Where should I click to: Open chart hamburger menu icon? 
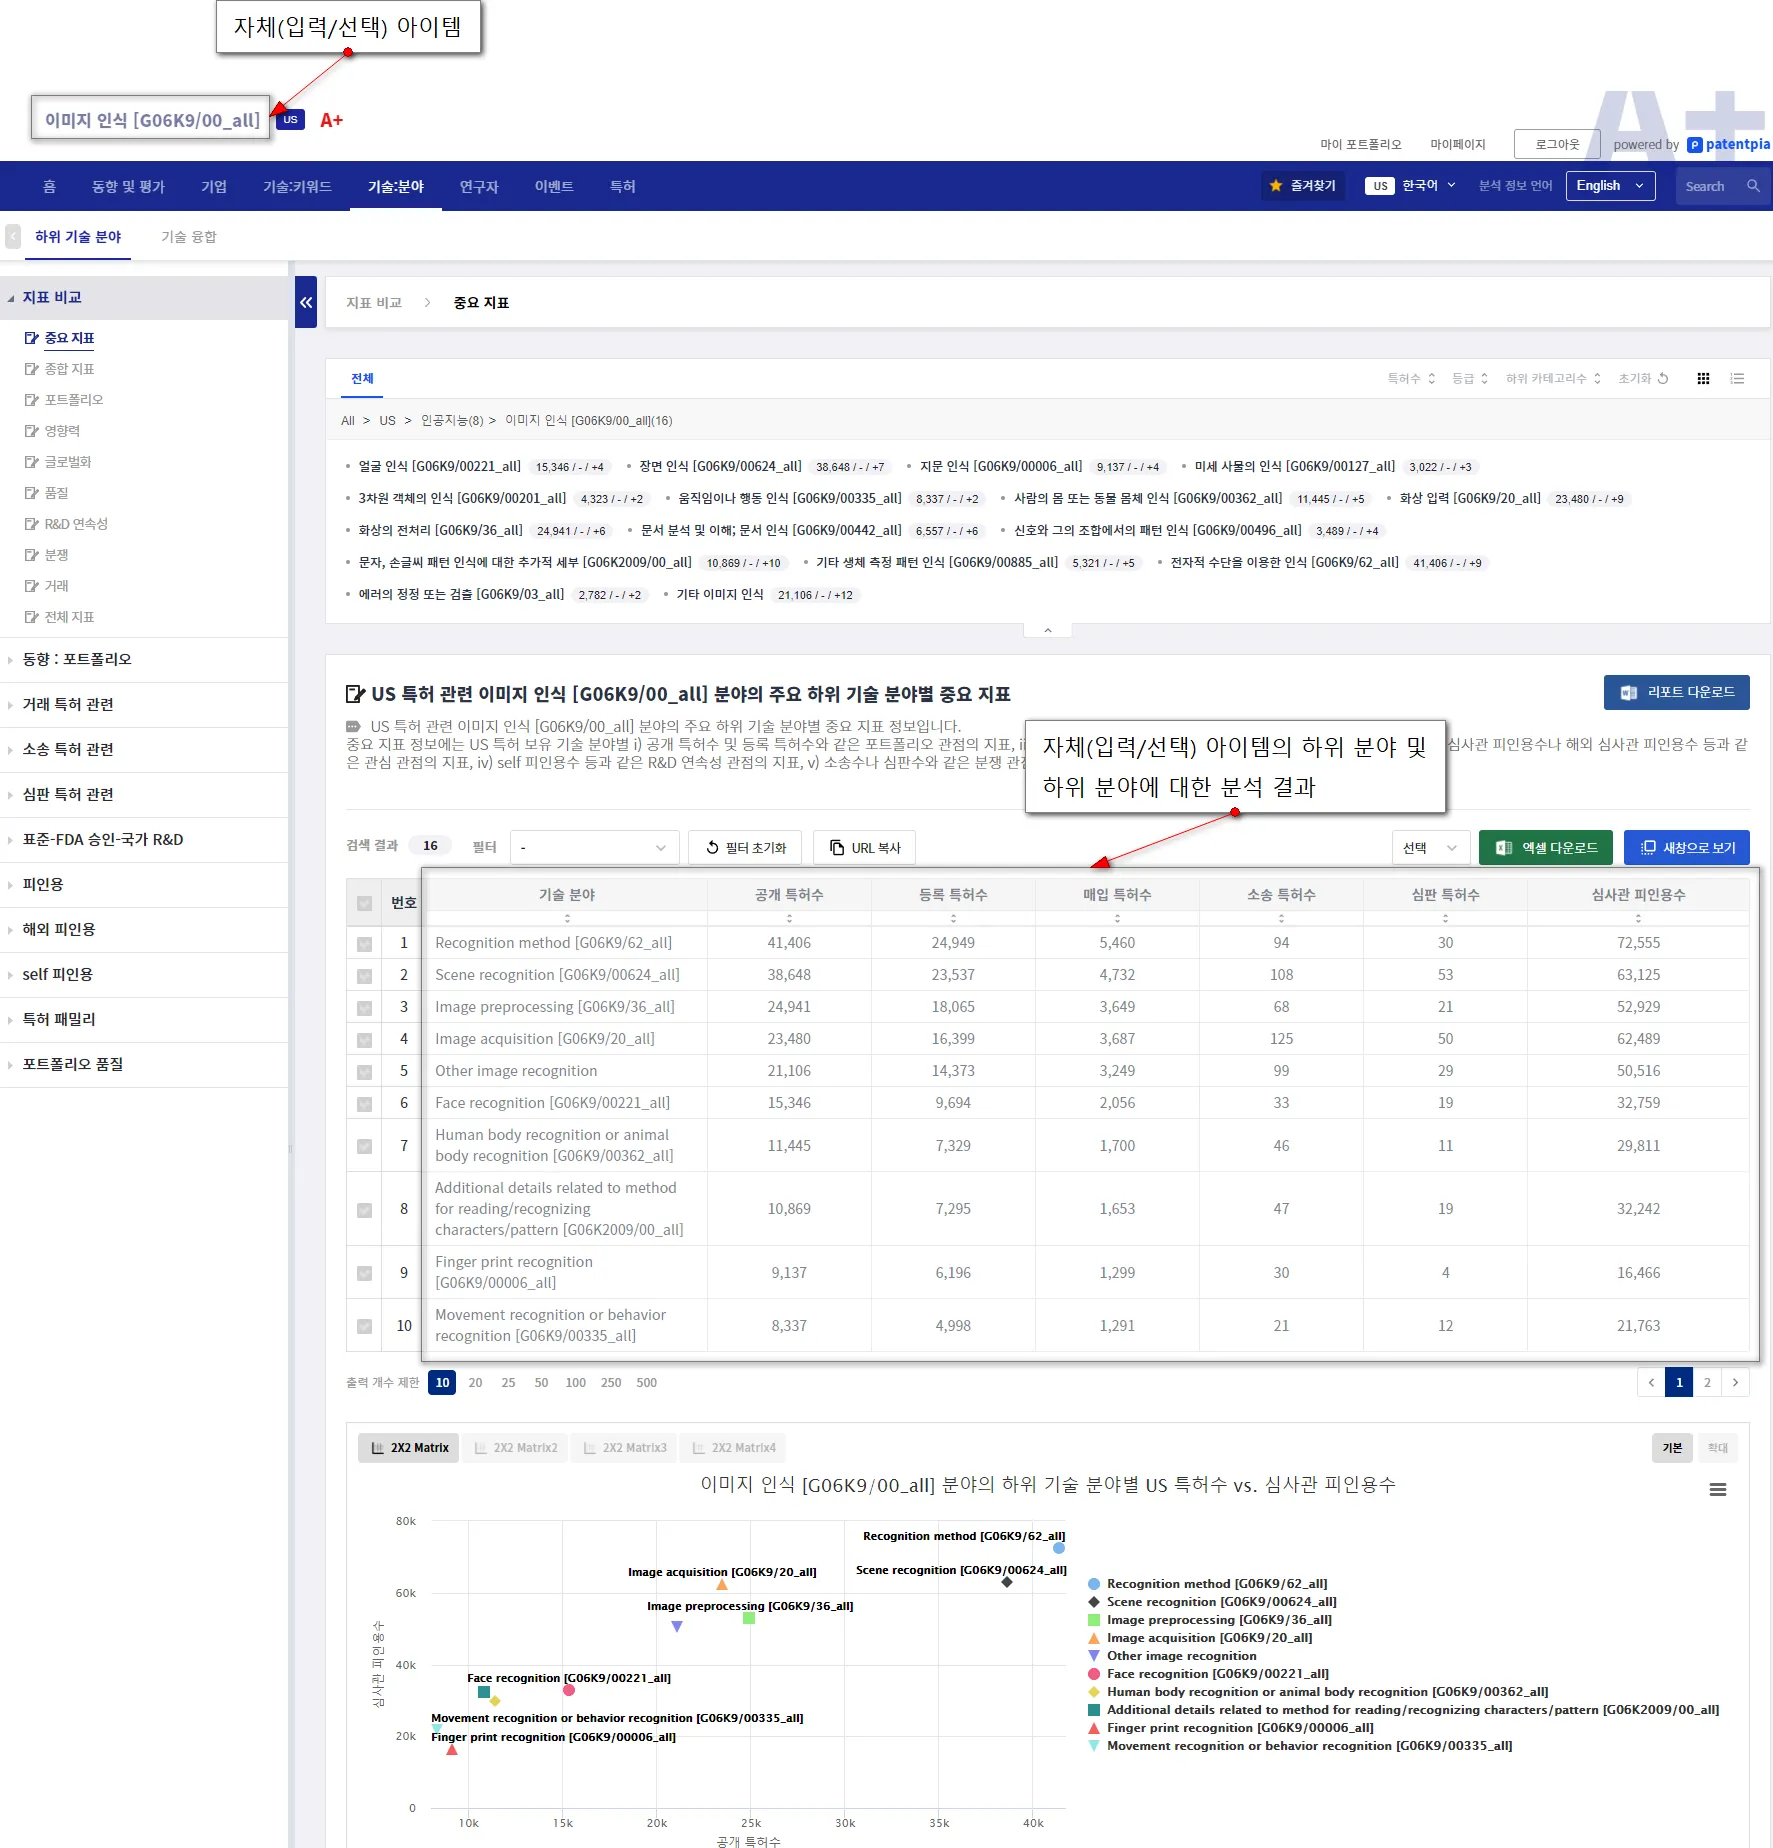(1718, 1490)
